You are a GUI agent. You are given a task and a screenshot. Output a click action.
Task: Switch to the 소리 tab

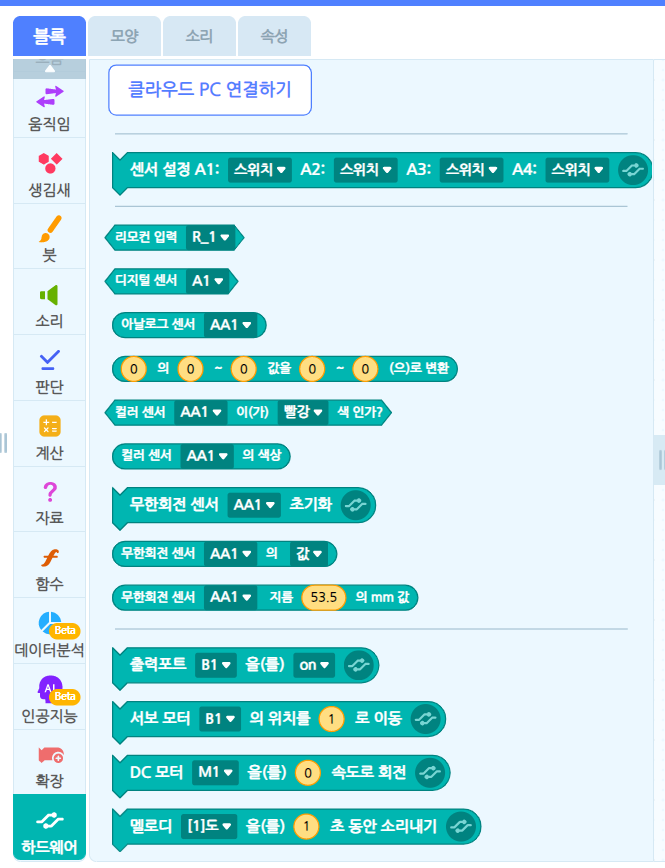[199, 36]
